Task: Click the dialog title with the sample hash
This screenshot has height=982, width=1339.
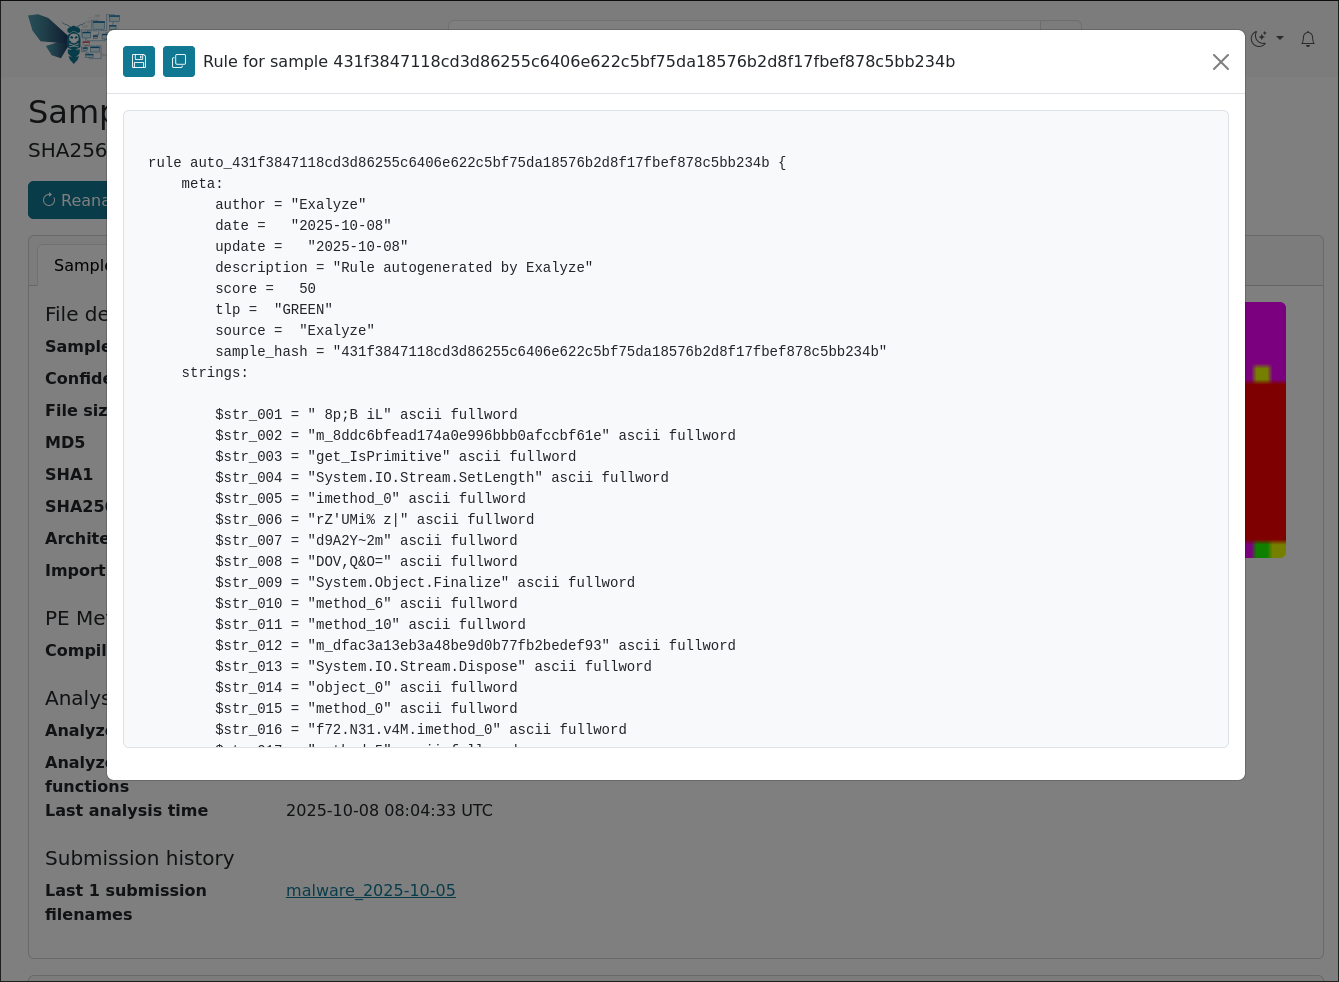Action: [579, 62]
